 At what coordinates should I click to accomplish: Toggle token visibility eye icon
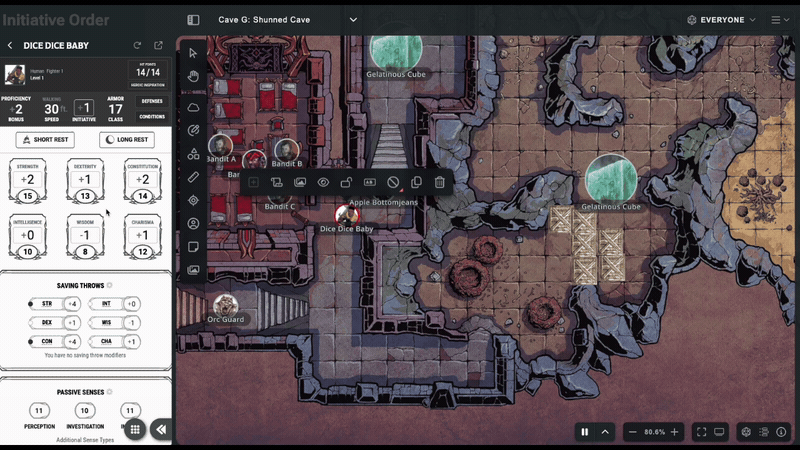click(323, 182)
